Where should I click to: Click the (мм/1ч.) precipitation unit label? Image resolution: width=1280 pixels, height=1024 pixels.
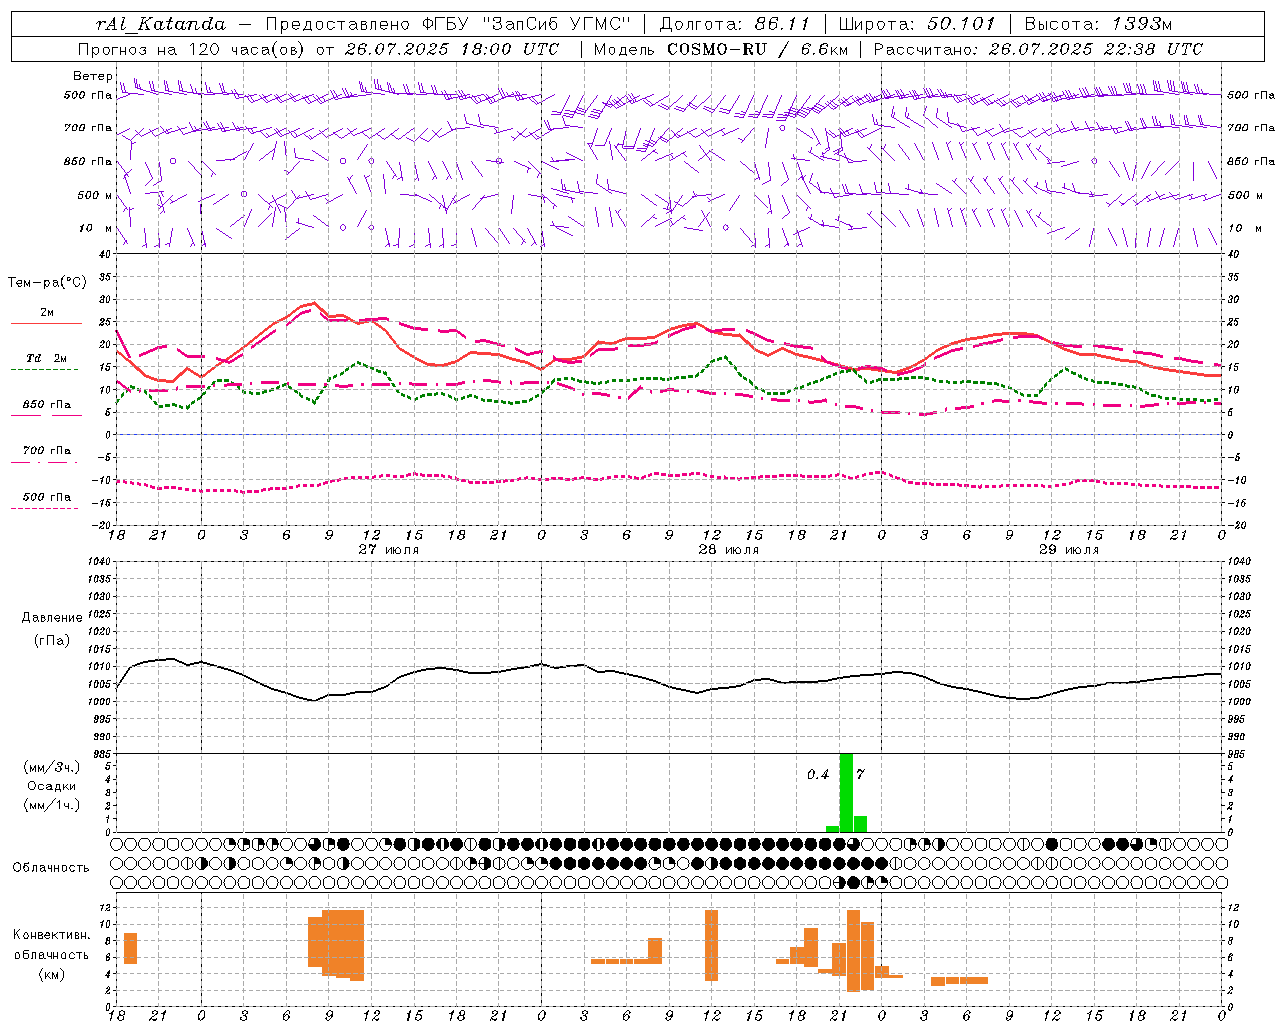pos(52,805)
